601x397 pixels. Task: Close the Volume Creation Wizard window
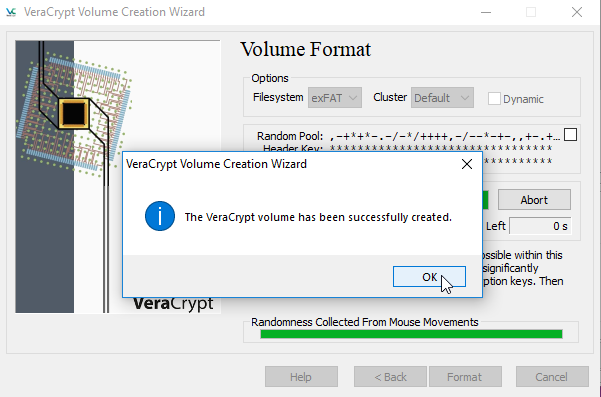577,12
